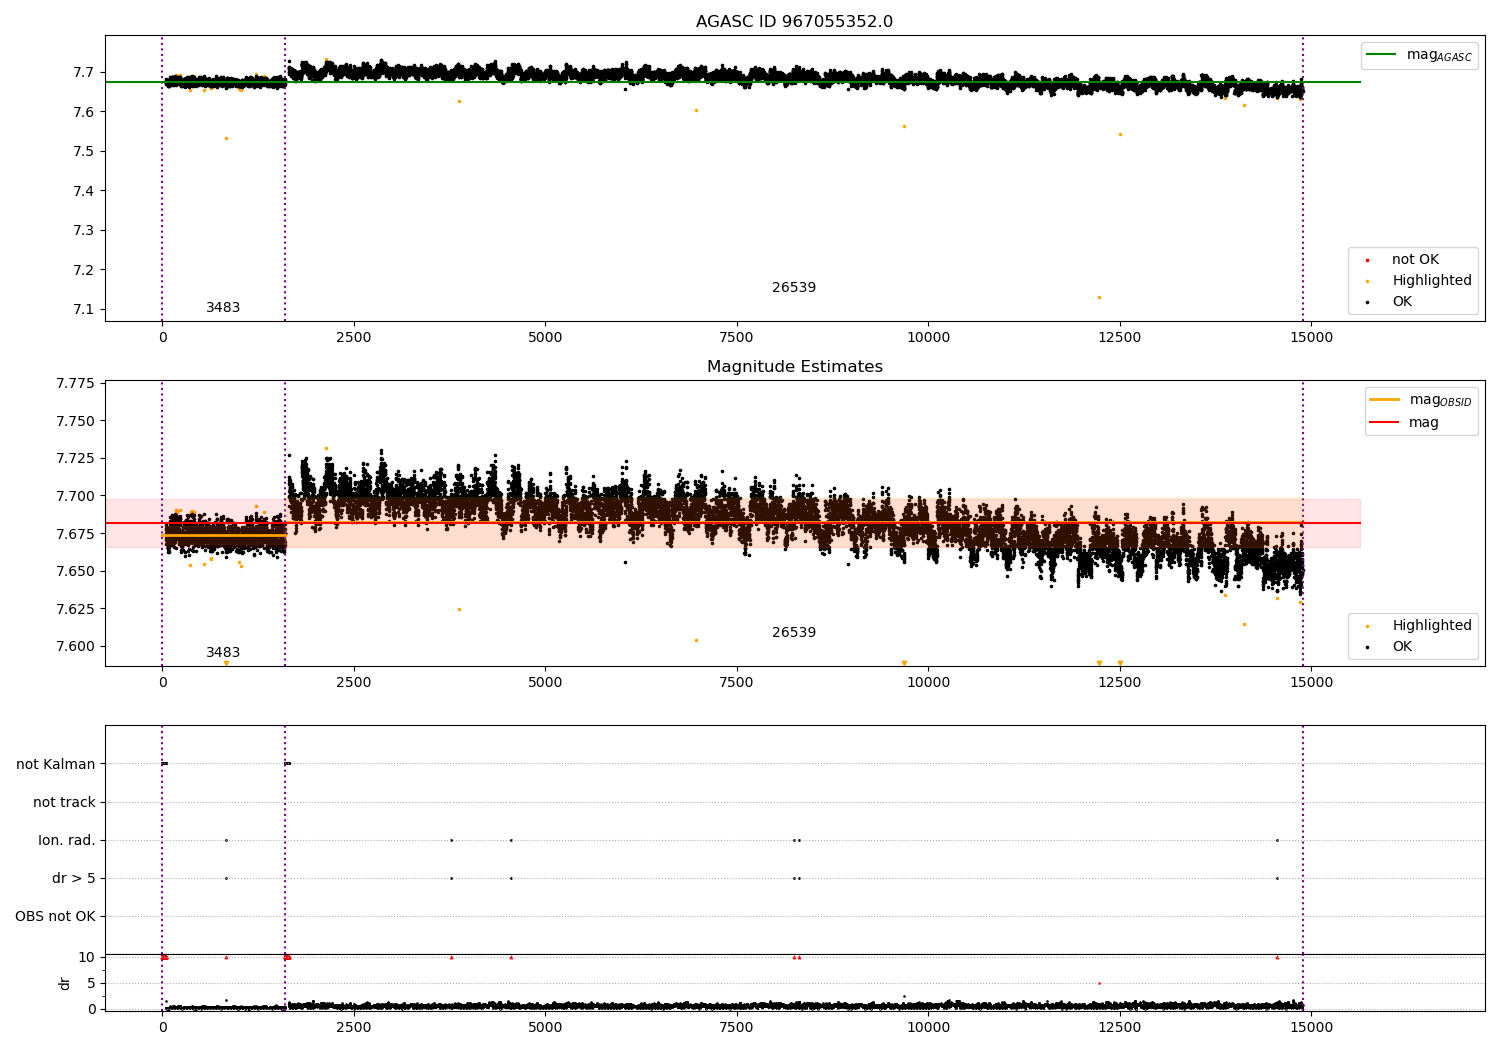Viewport: 1500px width, 1050px height.
Task: Click the 'OBS not OK' row label
Action: tap(55, 917)
